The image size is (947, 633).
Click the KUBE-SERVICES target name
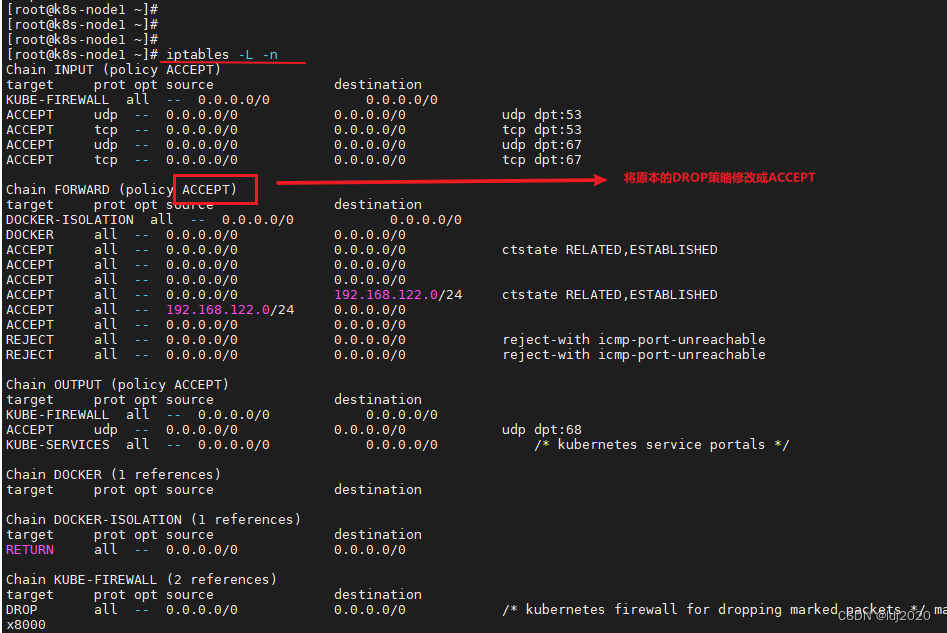(x=58, y=444)
